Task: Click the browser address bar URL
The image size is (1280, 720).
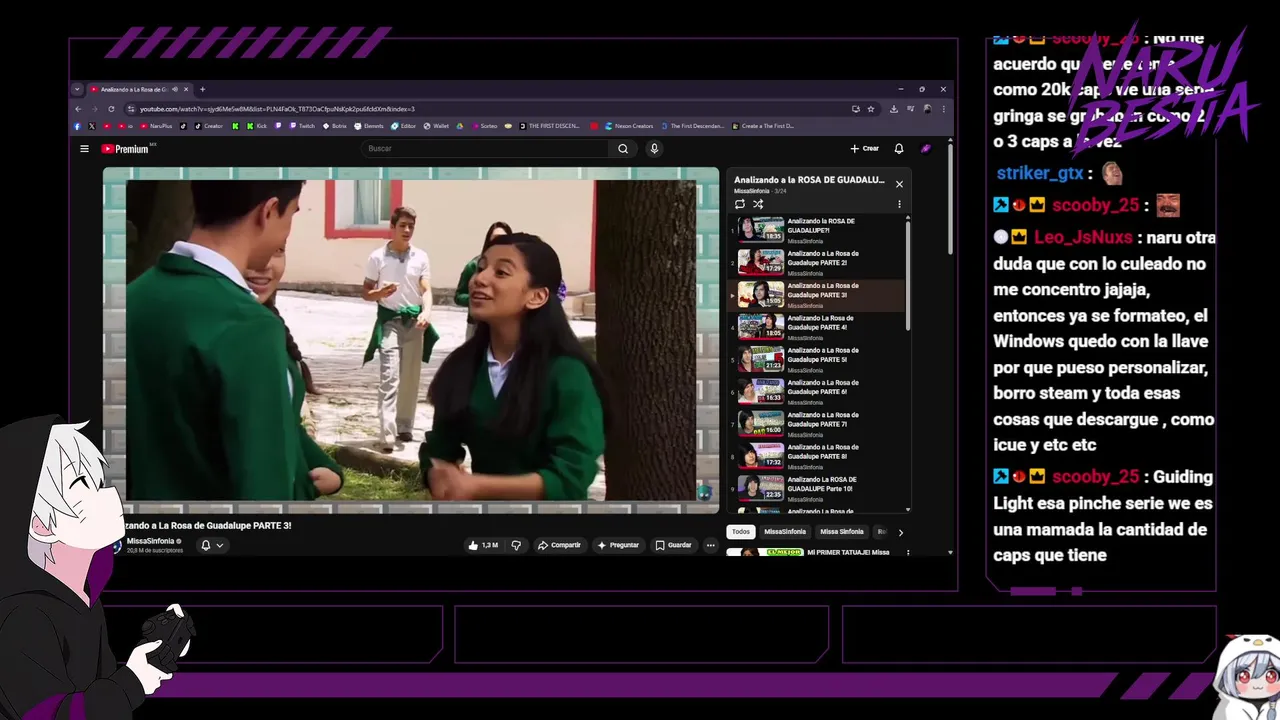Action: [277, 109]
